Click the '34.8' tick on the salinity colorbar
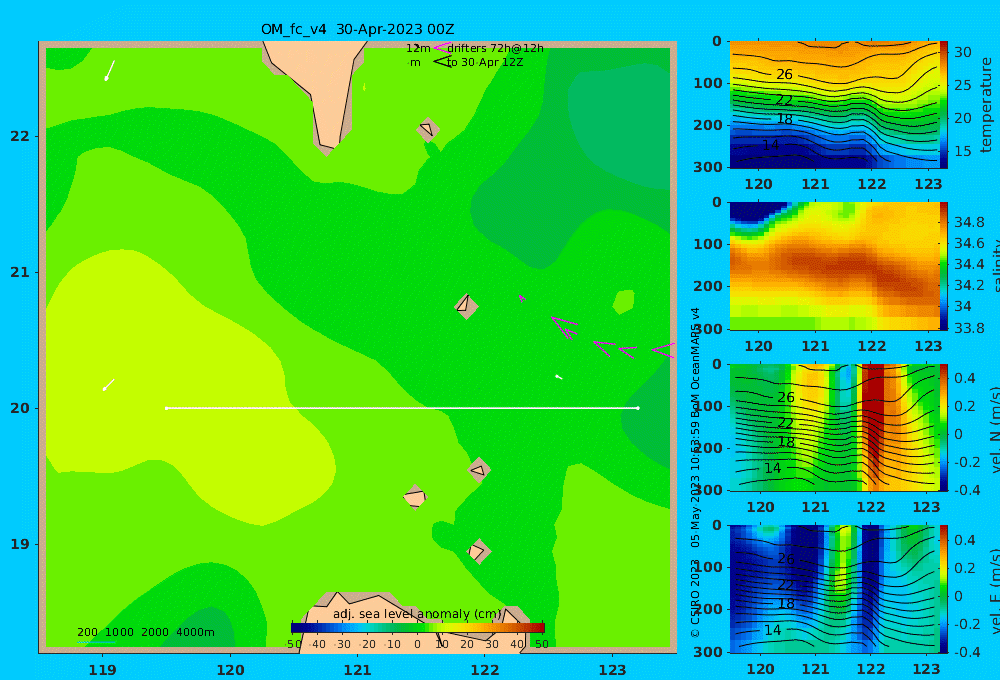Screen dimensions: 1000x680 969,222
